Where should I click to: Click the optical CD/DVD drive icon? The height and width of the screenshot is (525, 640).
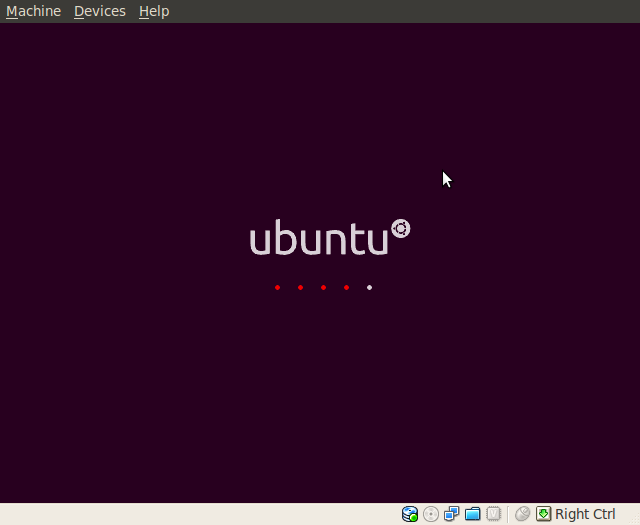click(431, 514)
